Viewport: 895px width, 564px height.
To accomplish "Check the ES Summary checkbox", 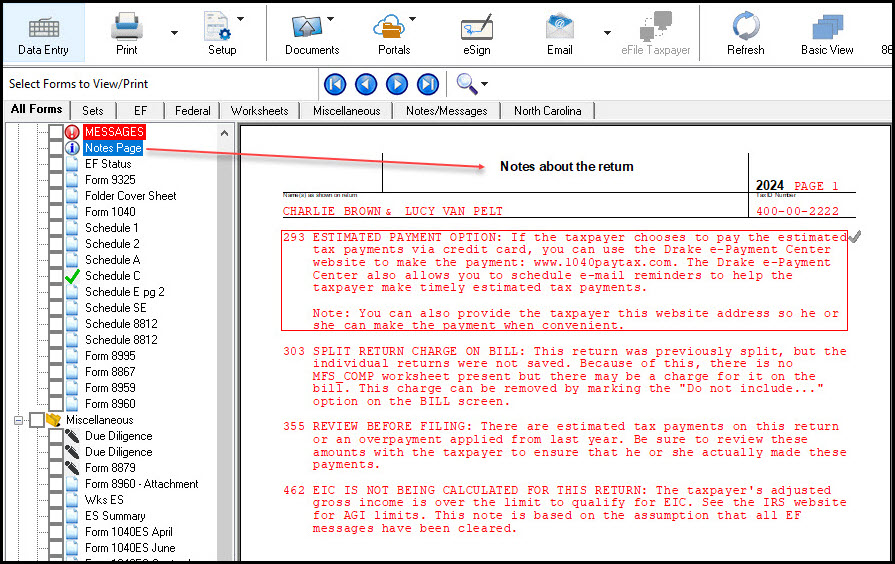I will (x=55, y=516).
